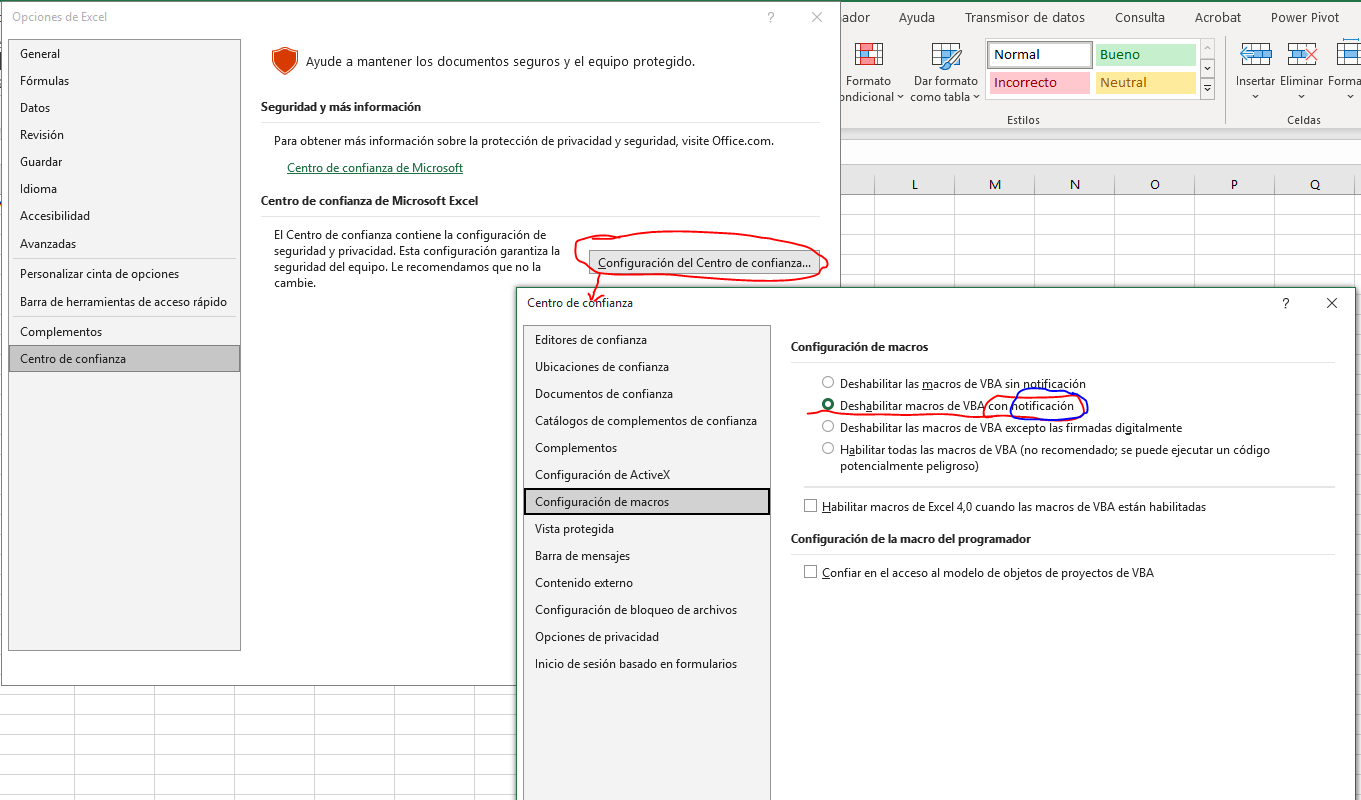This screenshot has height=800, width=1361.
Task: Select Datos in Opciones de Excel
Action: click(124, 108)
